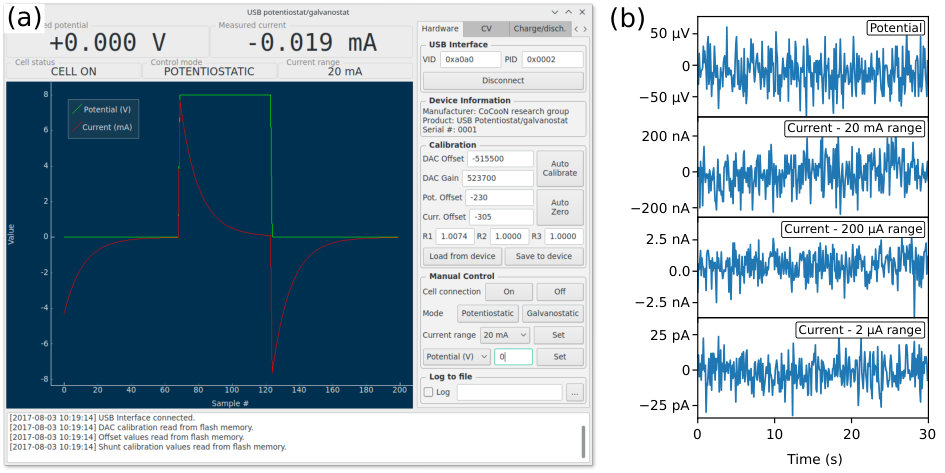This screenshot has height=473, width=945.
Task: Click the Measured current readout -0.019 mA
Action: [312, 42]
